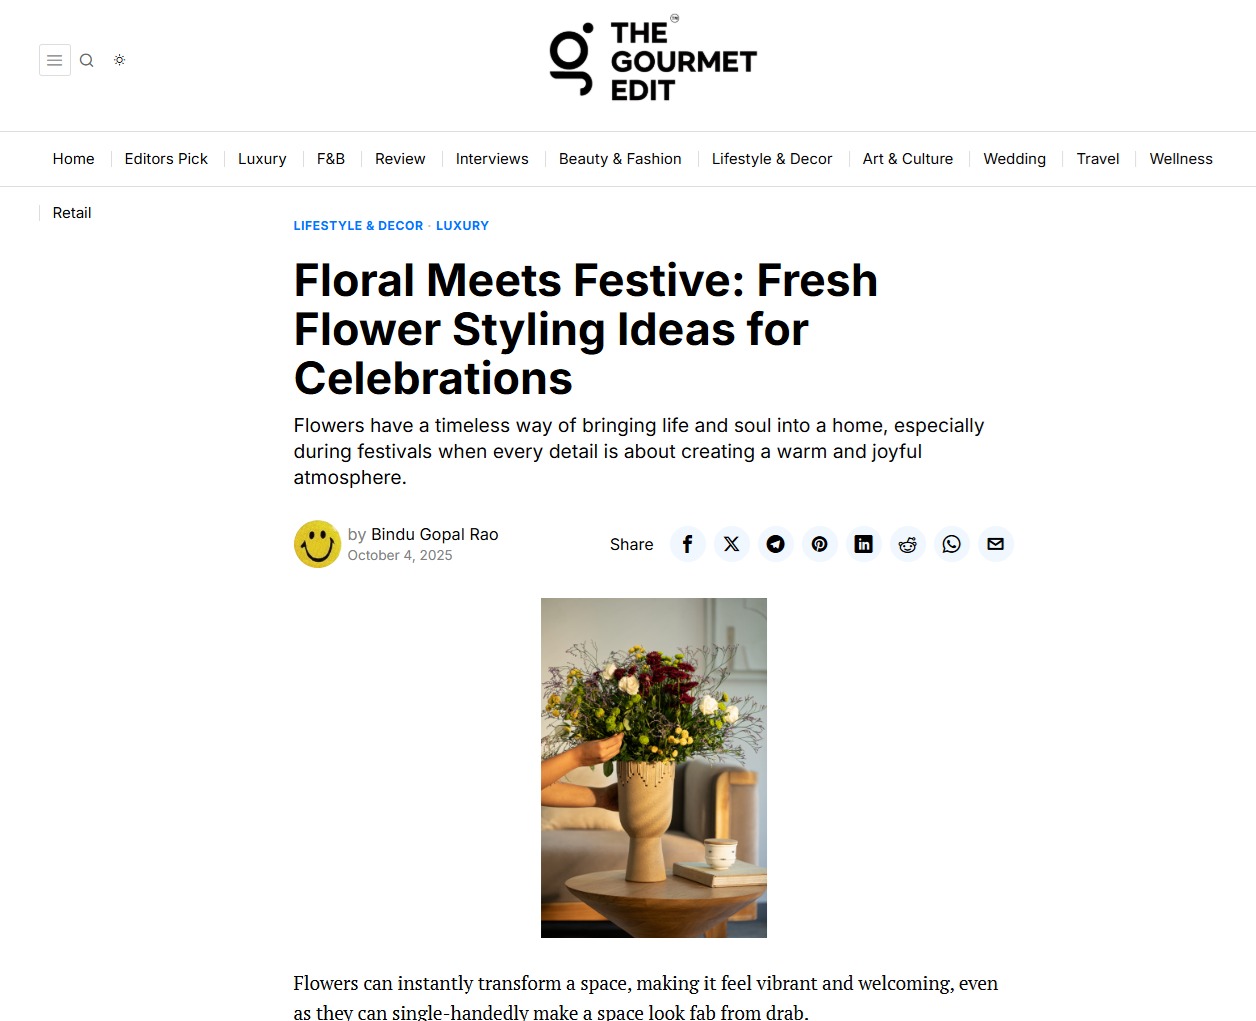Open author Bindu Gopal Rao's profile
This screenshot has height=1021, width=1256.
[434, 534]
